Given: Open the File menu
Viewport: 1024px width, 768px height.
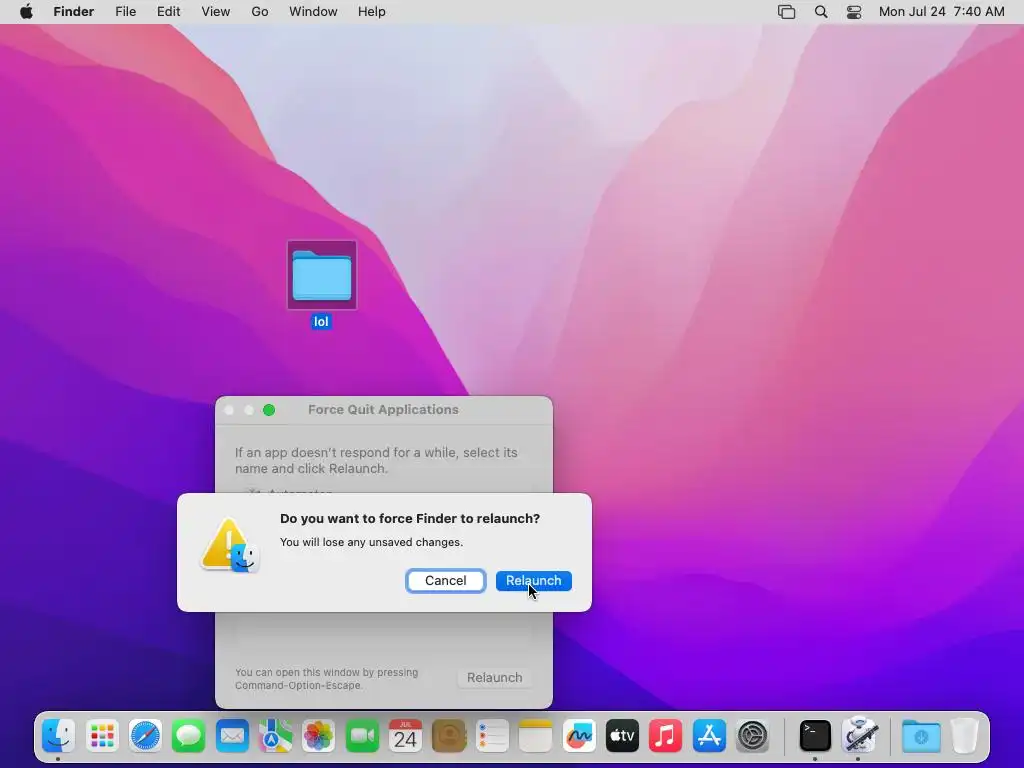Looking at the screenshot, I should (x=125, y=12).
